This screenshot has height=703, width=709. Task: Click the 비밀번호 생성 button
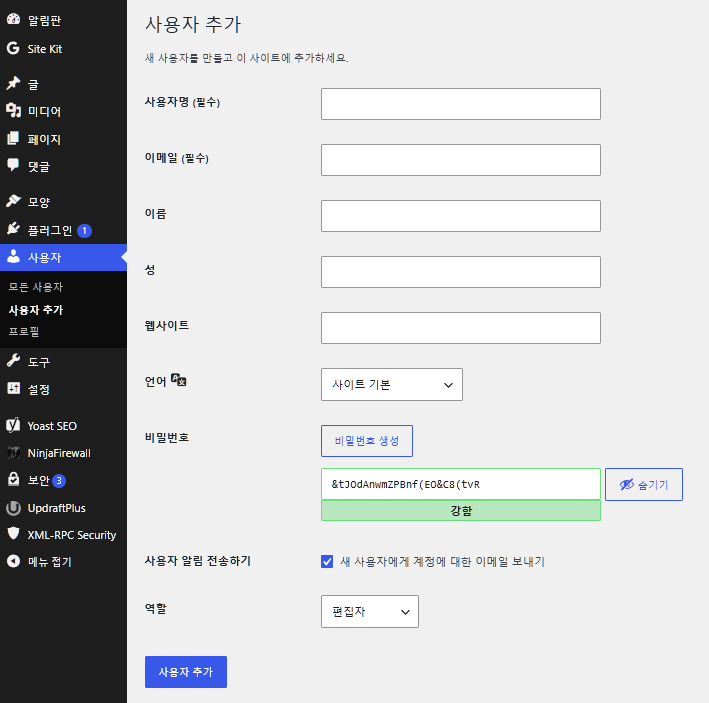pyautogui.click(x=367, y=441)
